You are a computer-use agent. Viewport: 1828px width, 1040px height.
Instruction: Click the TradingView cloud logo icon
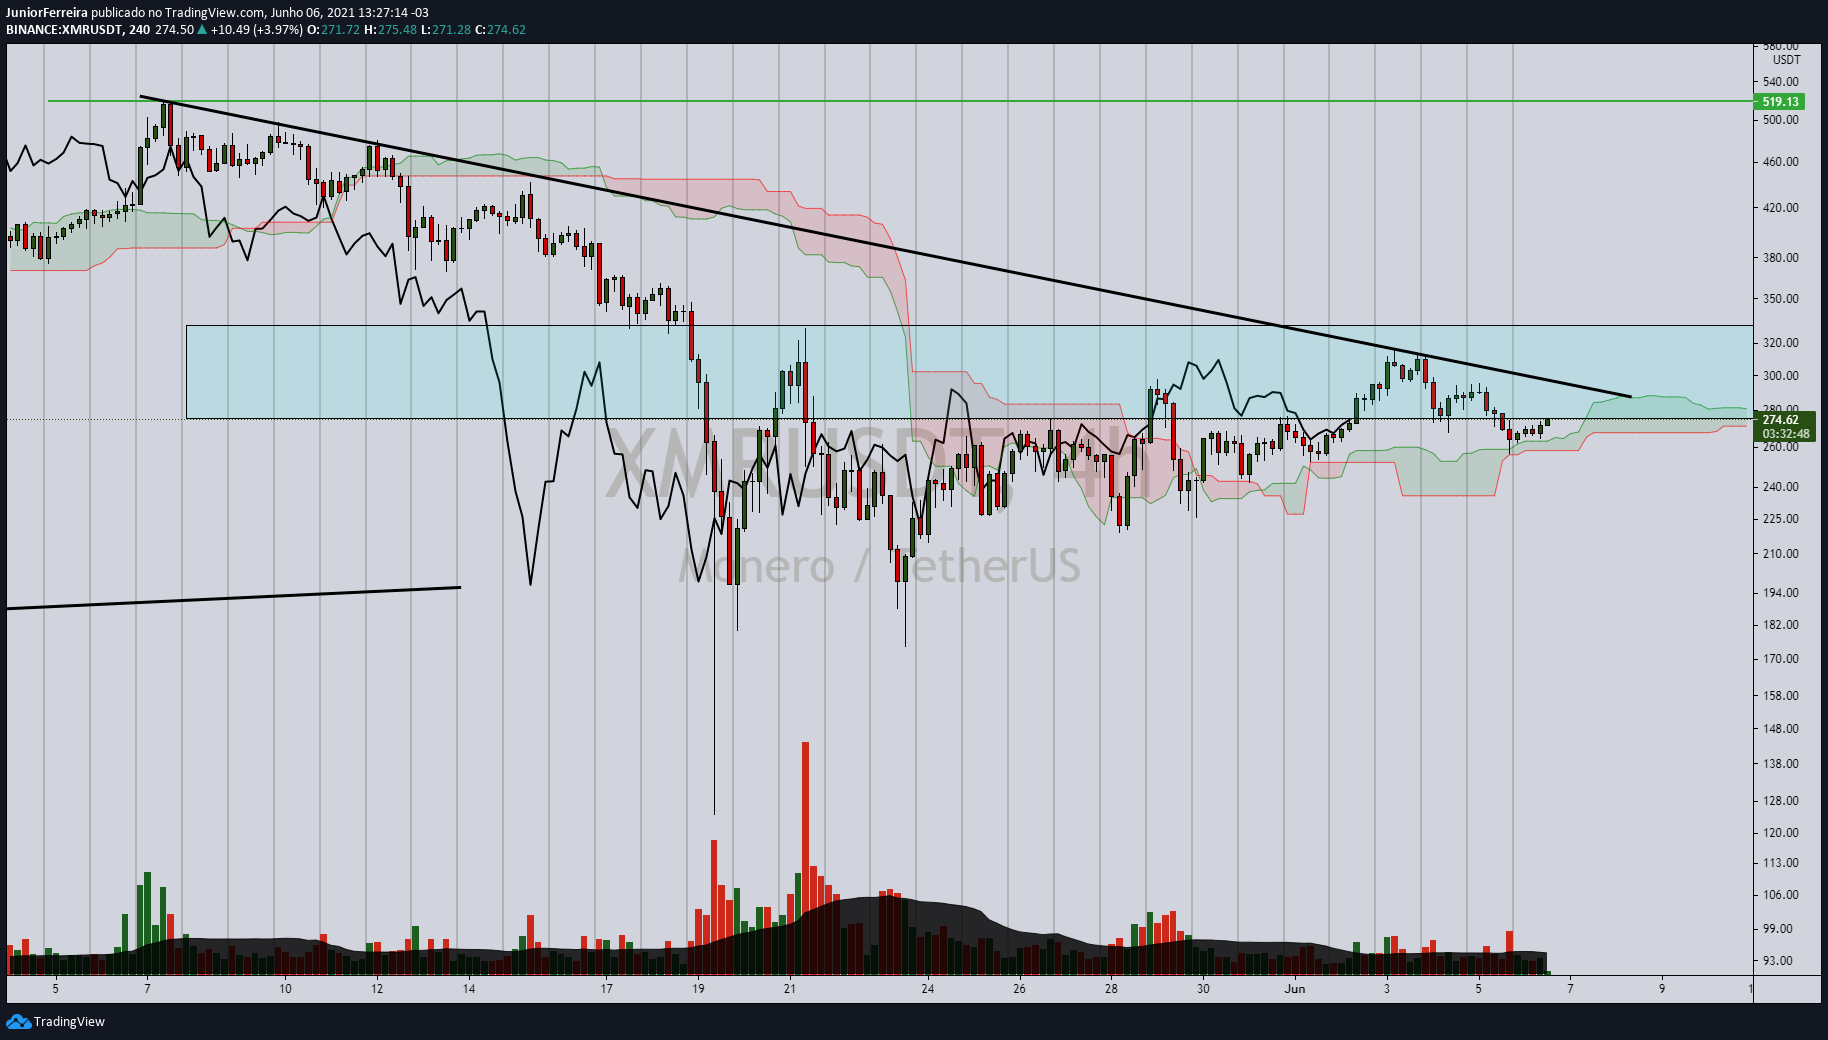point(18,1021)
